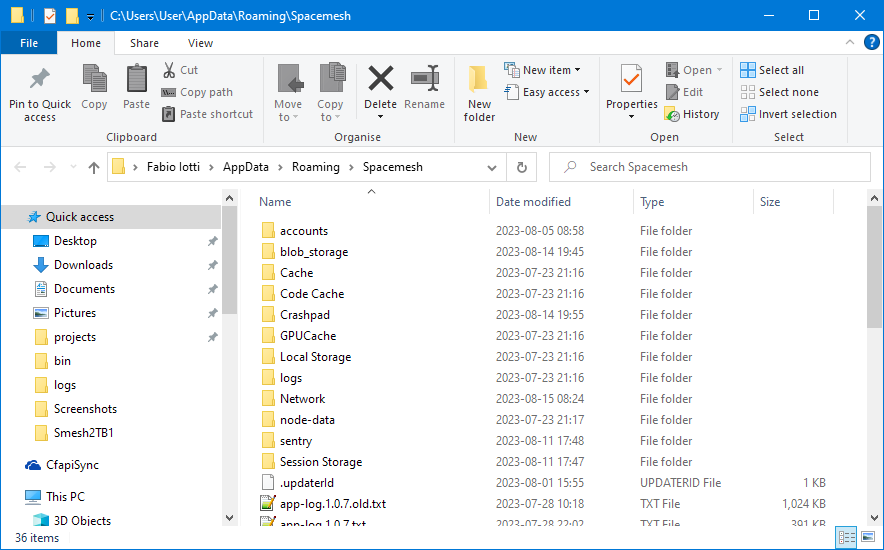Screen dimensions: 884x550
Task: Go up one folder level
Action: pos(94,167)
